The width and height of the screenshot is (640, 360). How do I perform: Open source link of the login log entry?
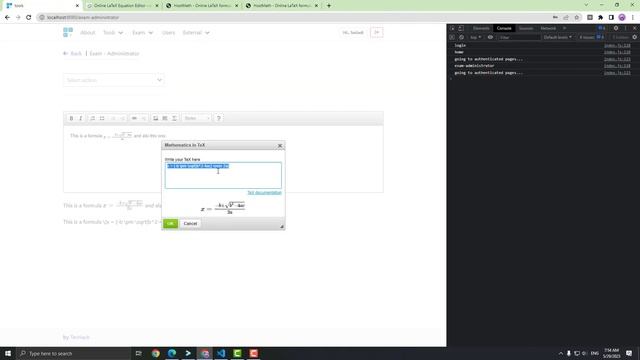point(617,45)
